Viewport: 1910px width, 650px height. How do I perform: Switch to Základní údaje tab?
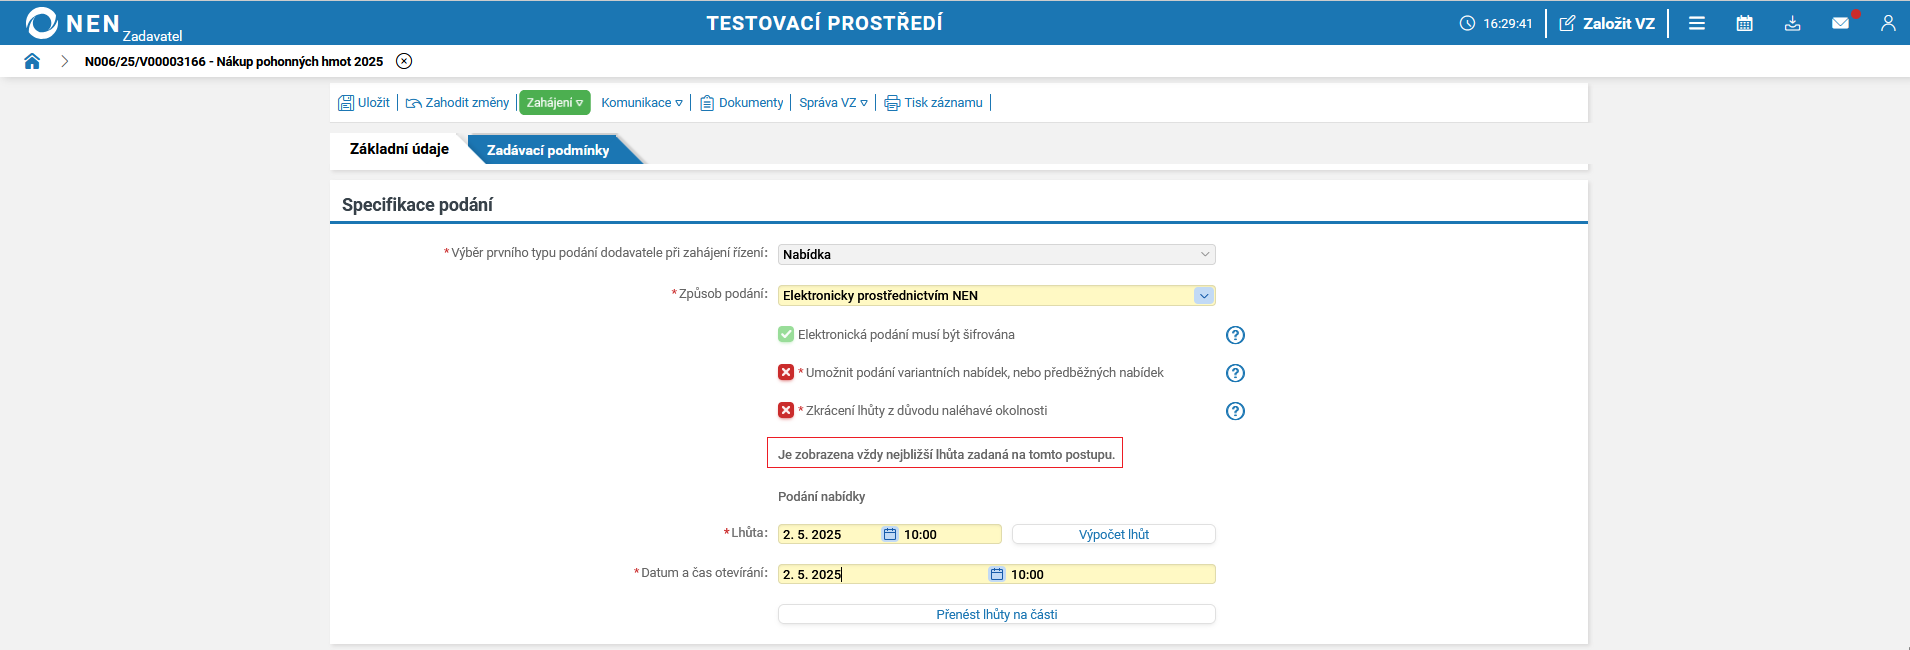(399, 149)
